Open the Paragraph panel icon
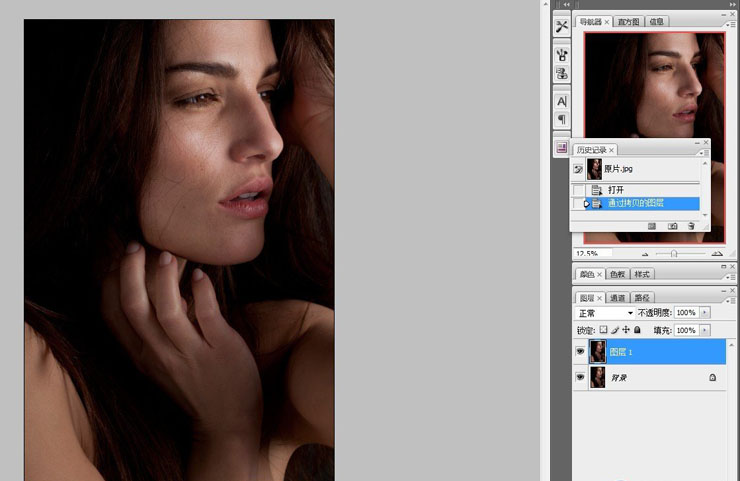The height and width of the screenshot is (481, 740). (562, 119)
